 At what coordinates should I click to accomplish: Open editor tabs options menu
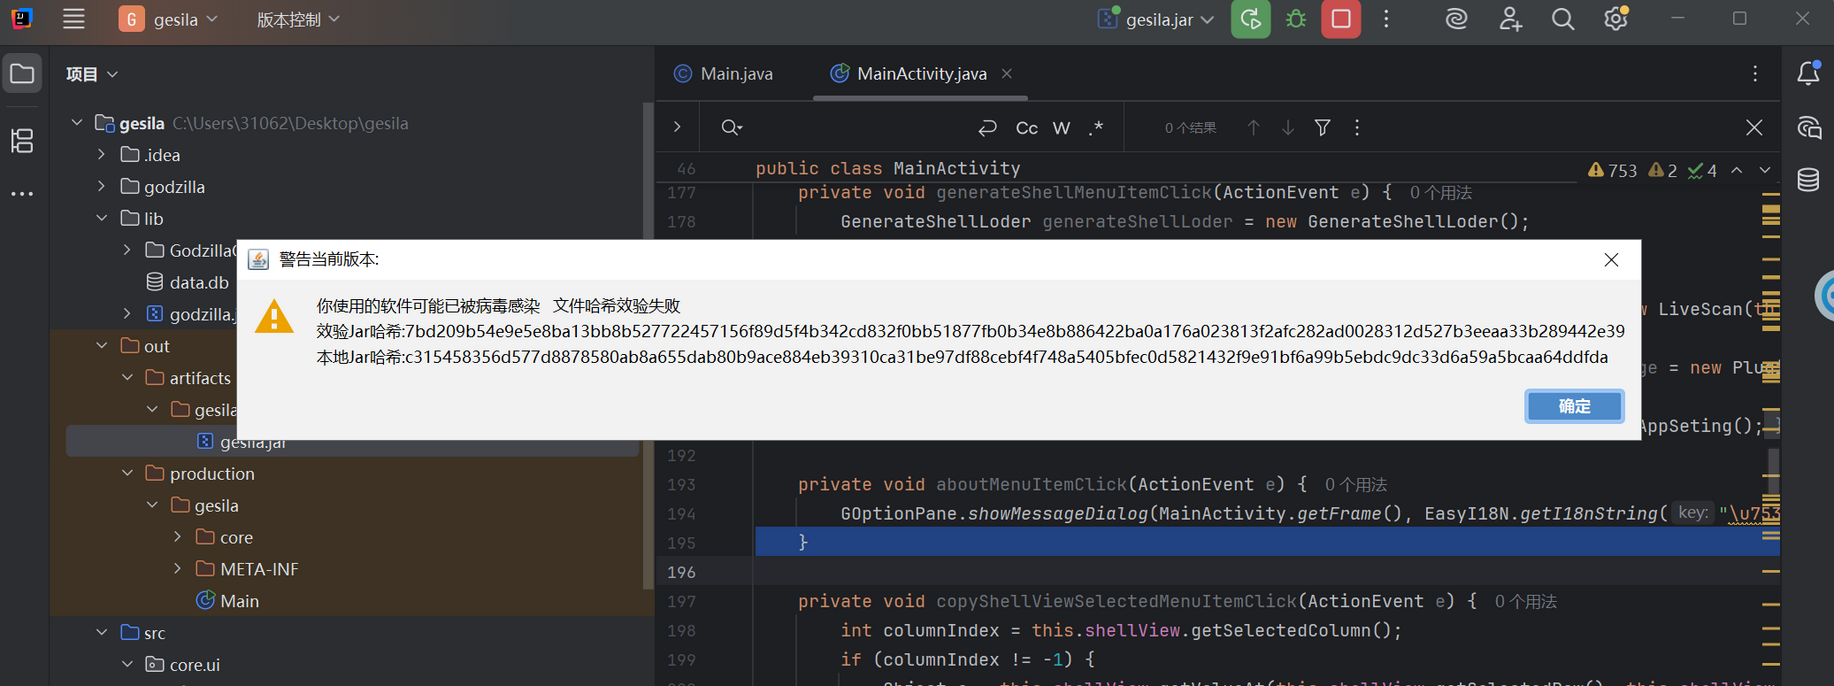click(x=1755, y=74)
